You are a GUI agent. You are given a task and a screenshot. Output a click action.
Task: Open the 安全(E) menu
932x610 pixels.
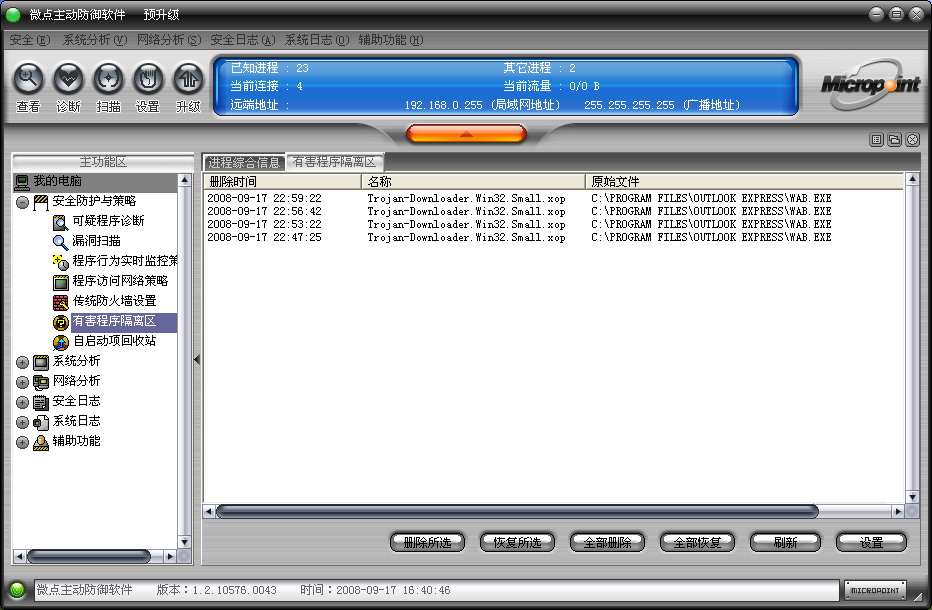point(30,40)
